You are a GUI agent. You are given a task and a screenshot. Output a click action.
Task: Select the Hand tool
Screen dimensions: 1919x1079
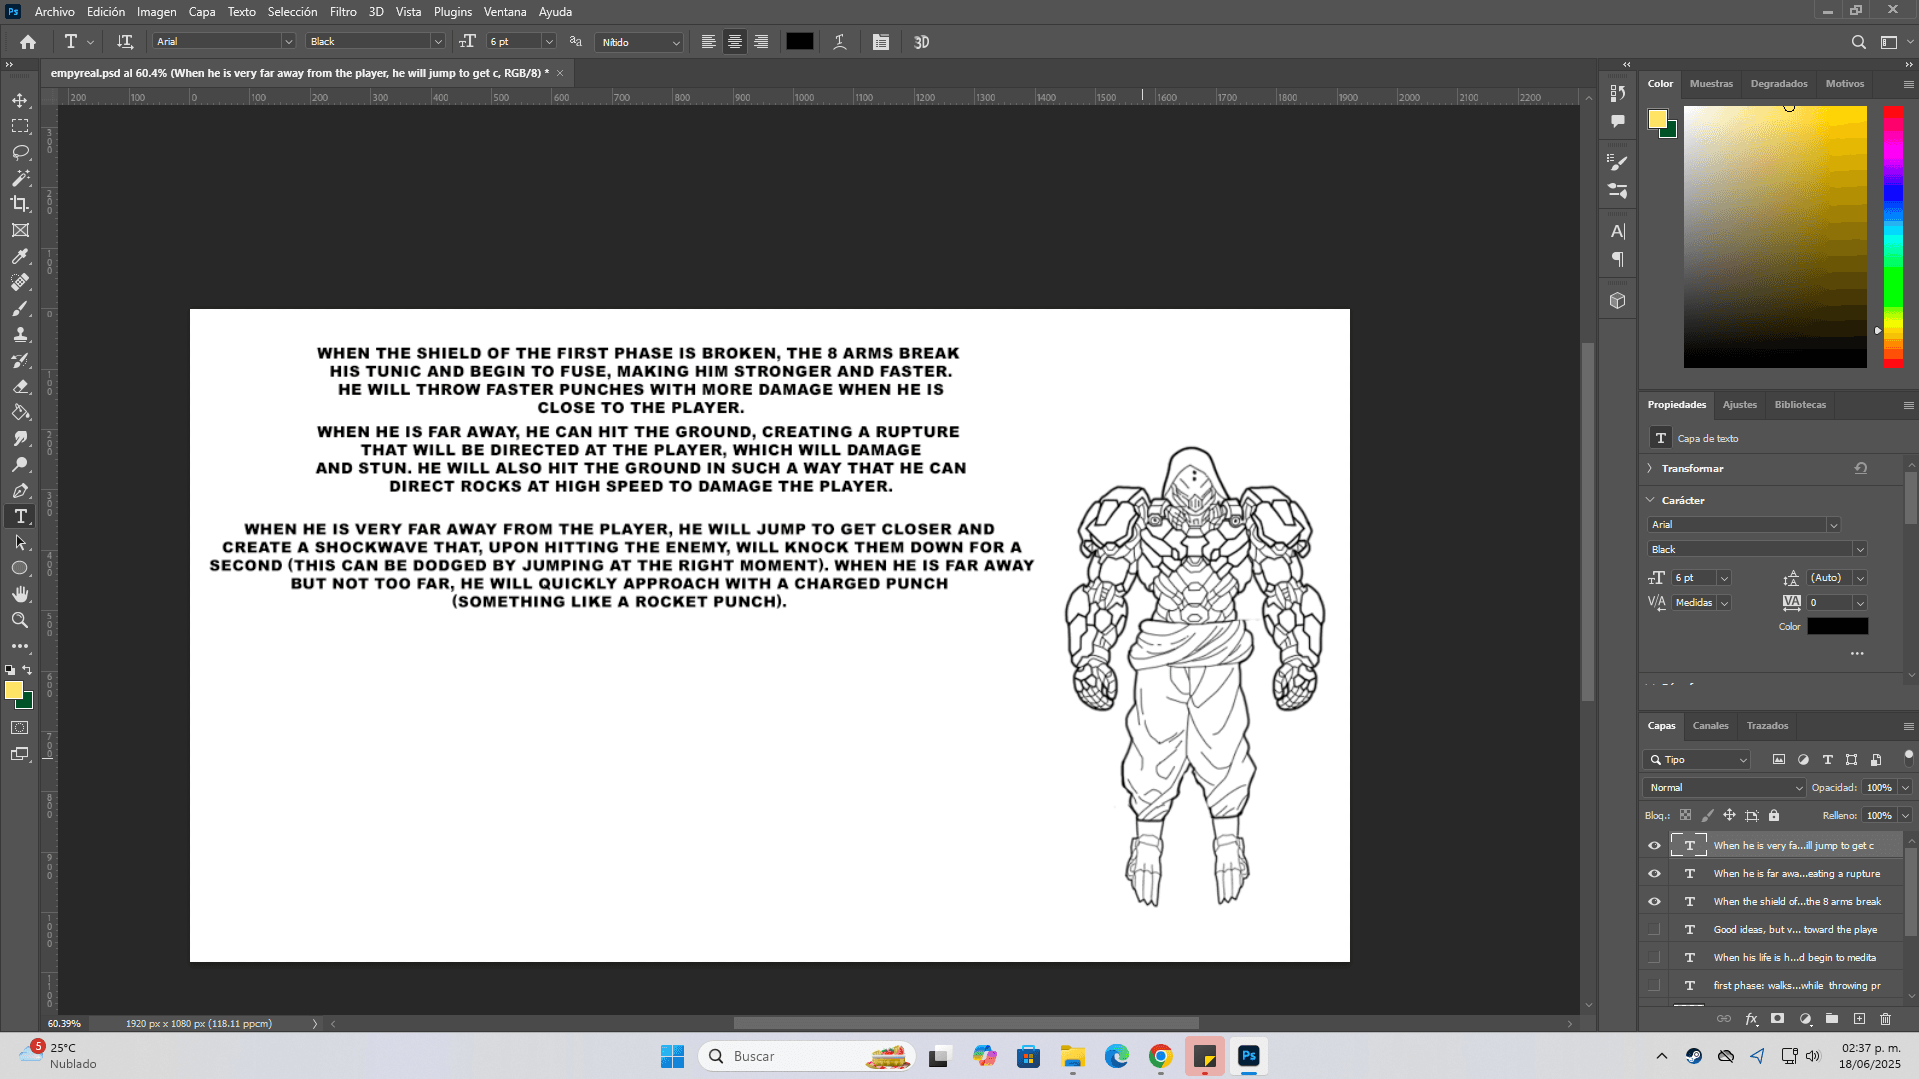point(20,594)
